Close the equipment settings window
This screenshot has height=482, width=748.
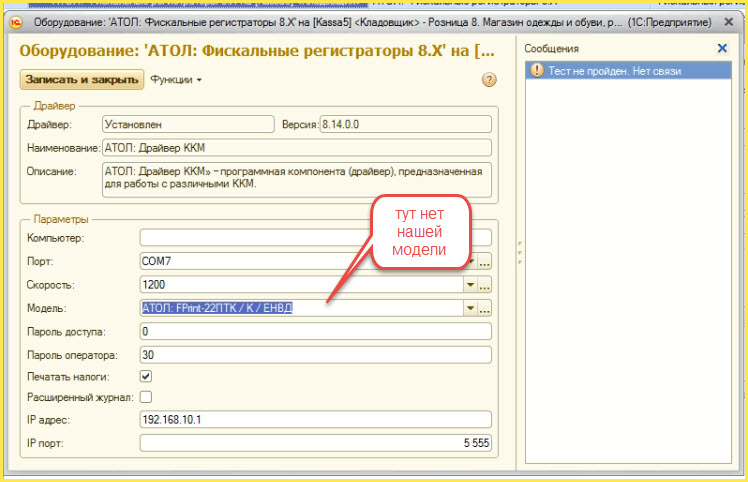(x=728, y=22)
